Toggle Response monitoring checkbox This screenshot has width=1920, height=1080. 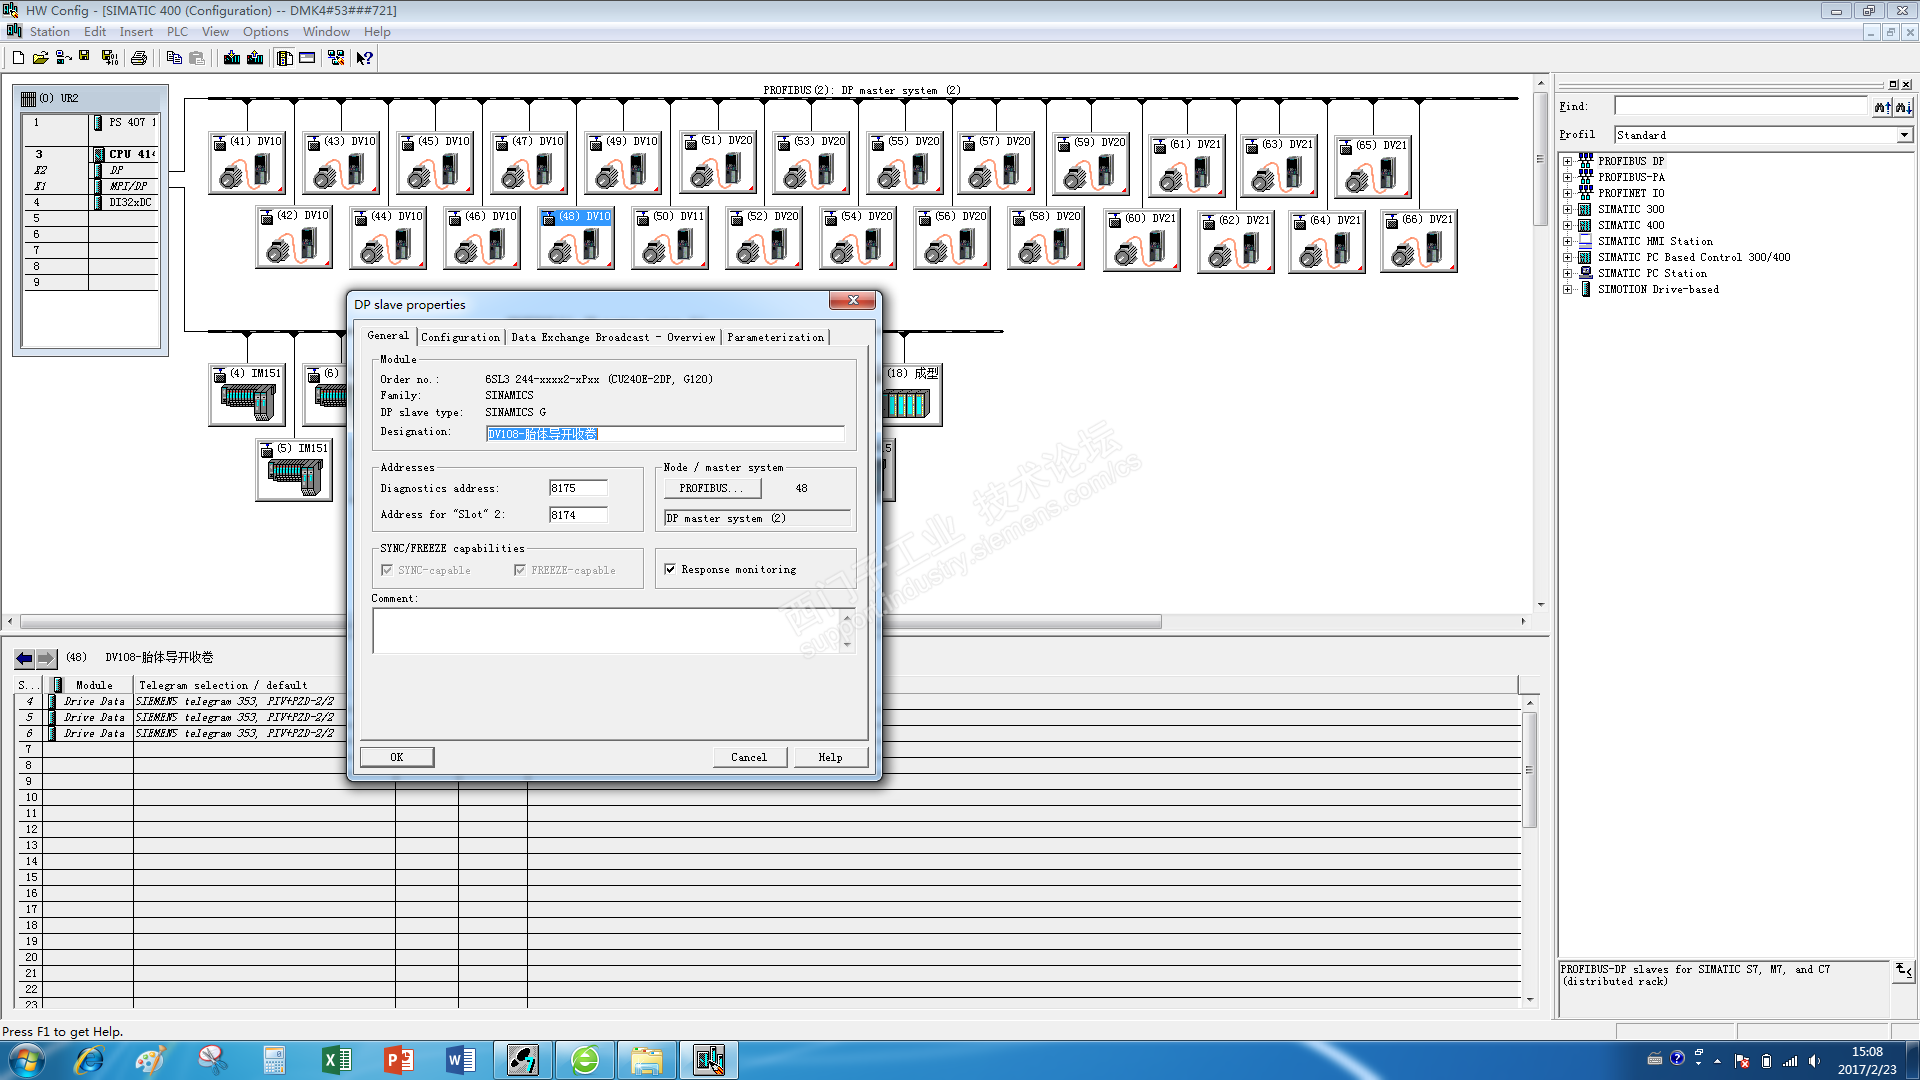[x=670, y=570]
